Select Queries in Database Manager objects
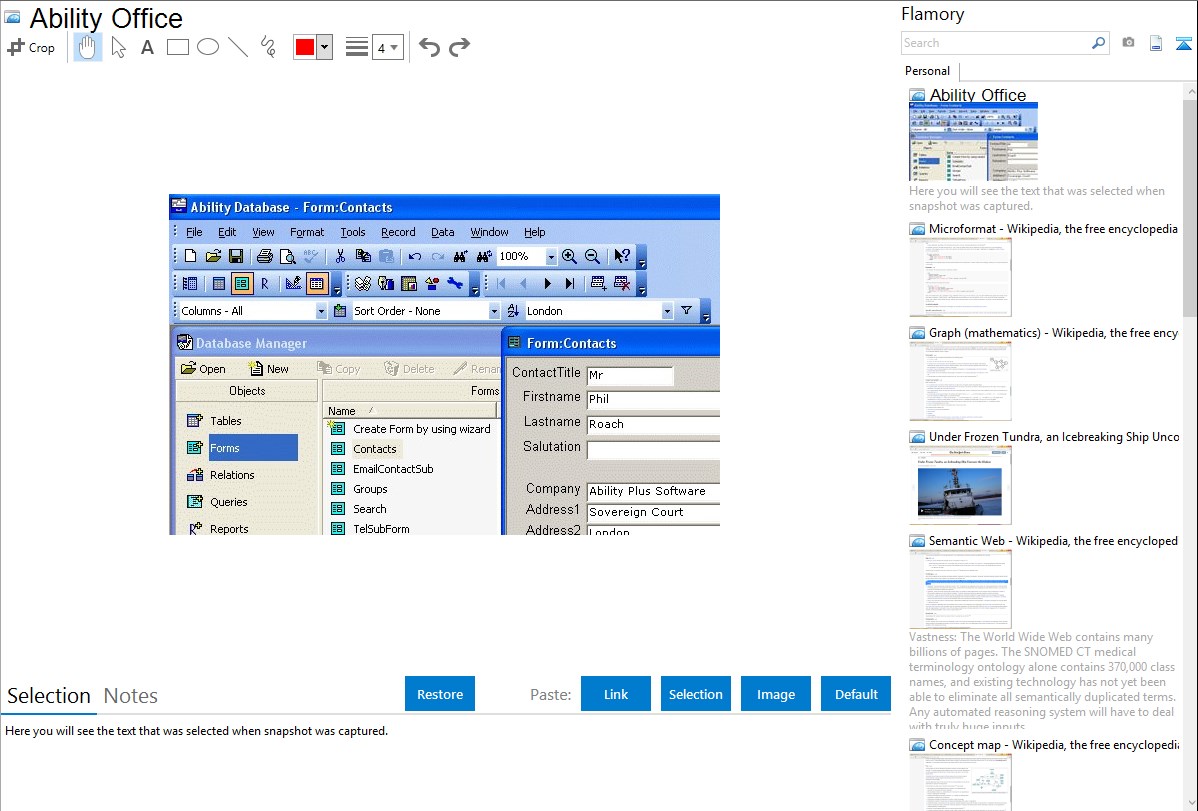1198x811 pixels. [x=218, y=502]
